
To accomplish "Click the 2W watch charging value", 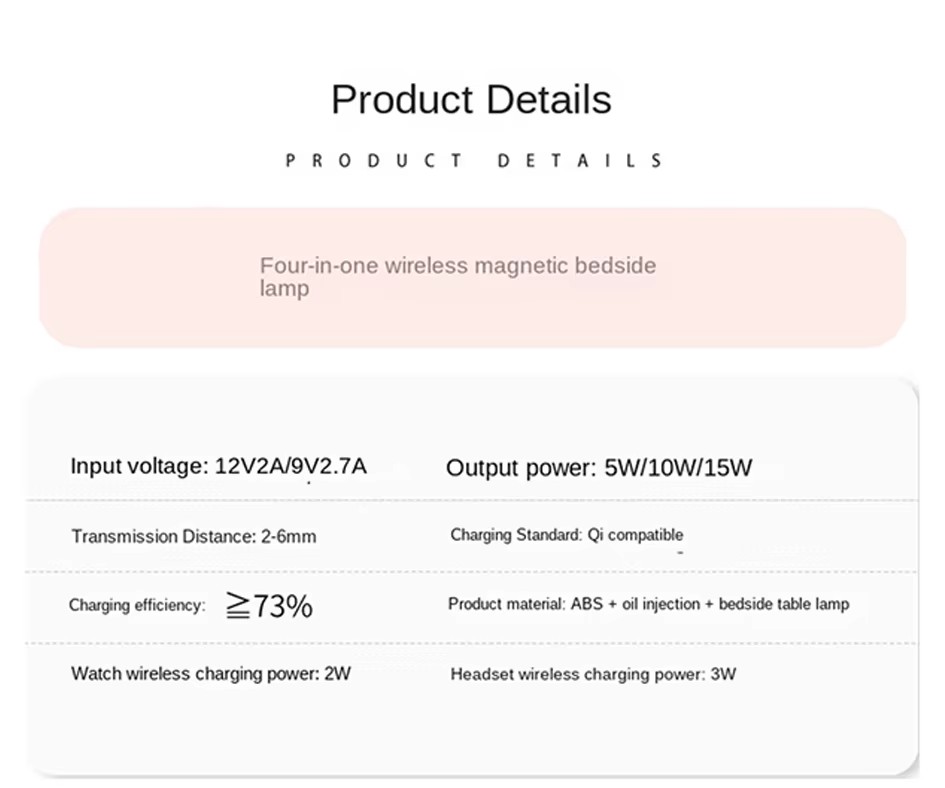I will [x=338, y=673].
